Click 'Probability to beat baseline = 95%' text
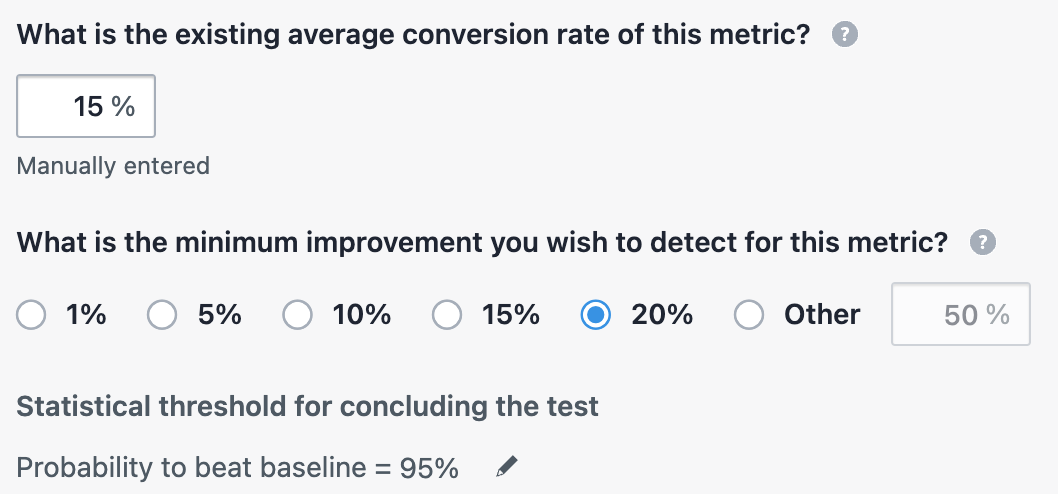Viewport: 1058px width, 494px height. point(238,467)
